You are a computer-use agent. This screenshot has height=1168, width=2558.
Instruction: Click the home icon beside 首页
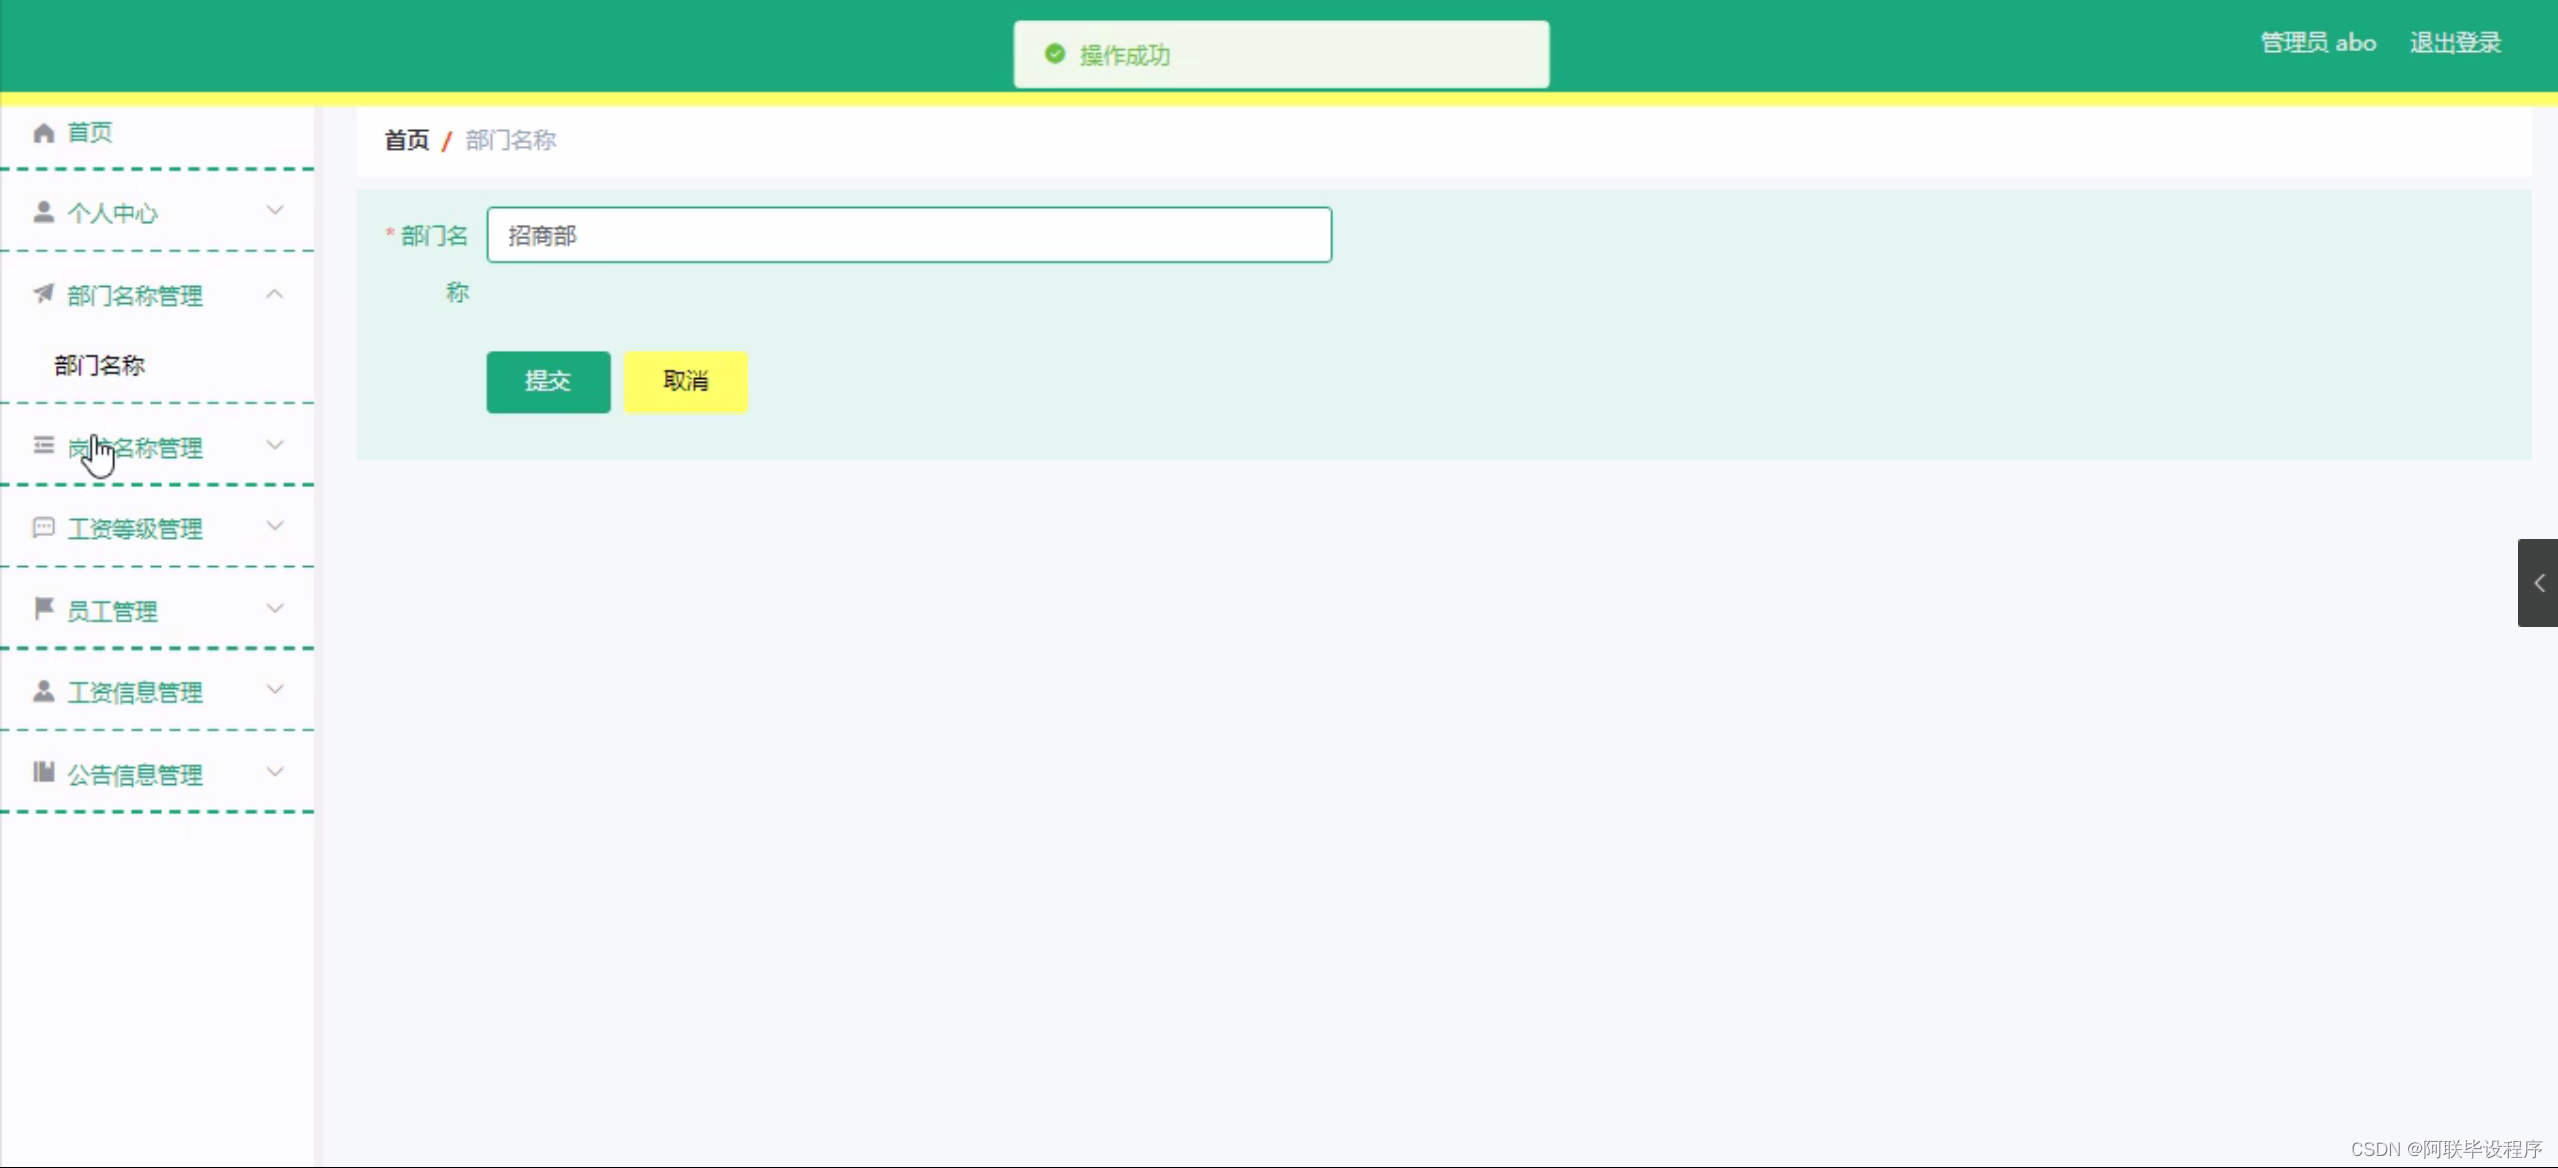point(43,132)
